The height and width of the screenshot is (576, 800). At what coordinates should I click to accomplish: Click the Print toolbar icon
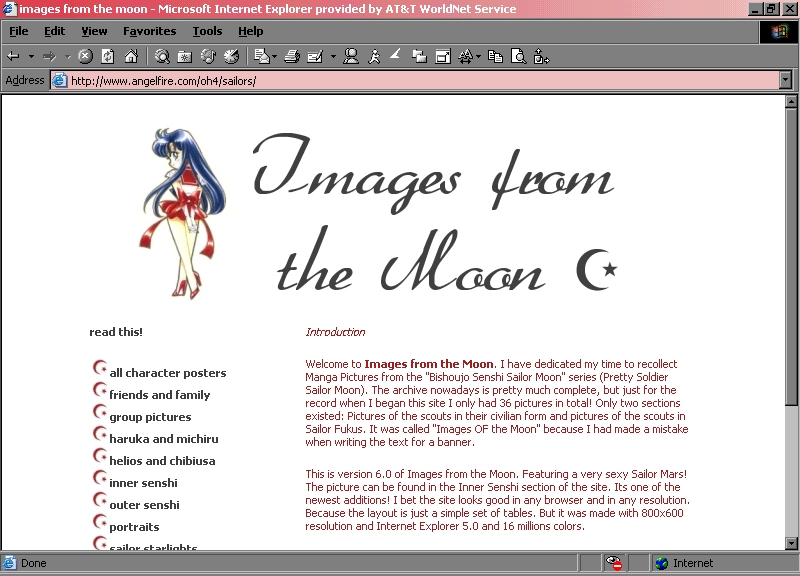coord(291,57)
